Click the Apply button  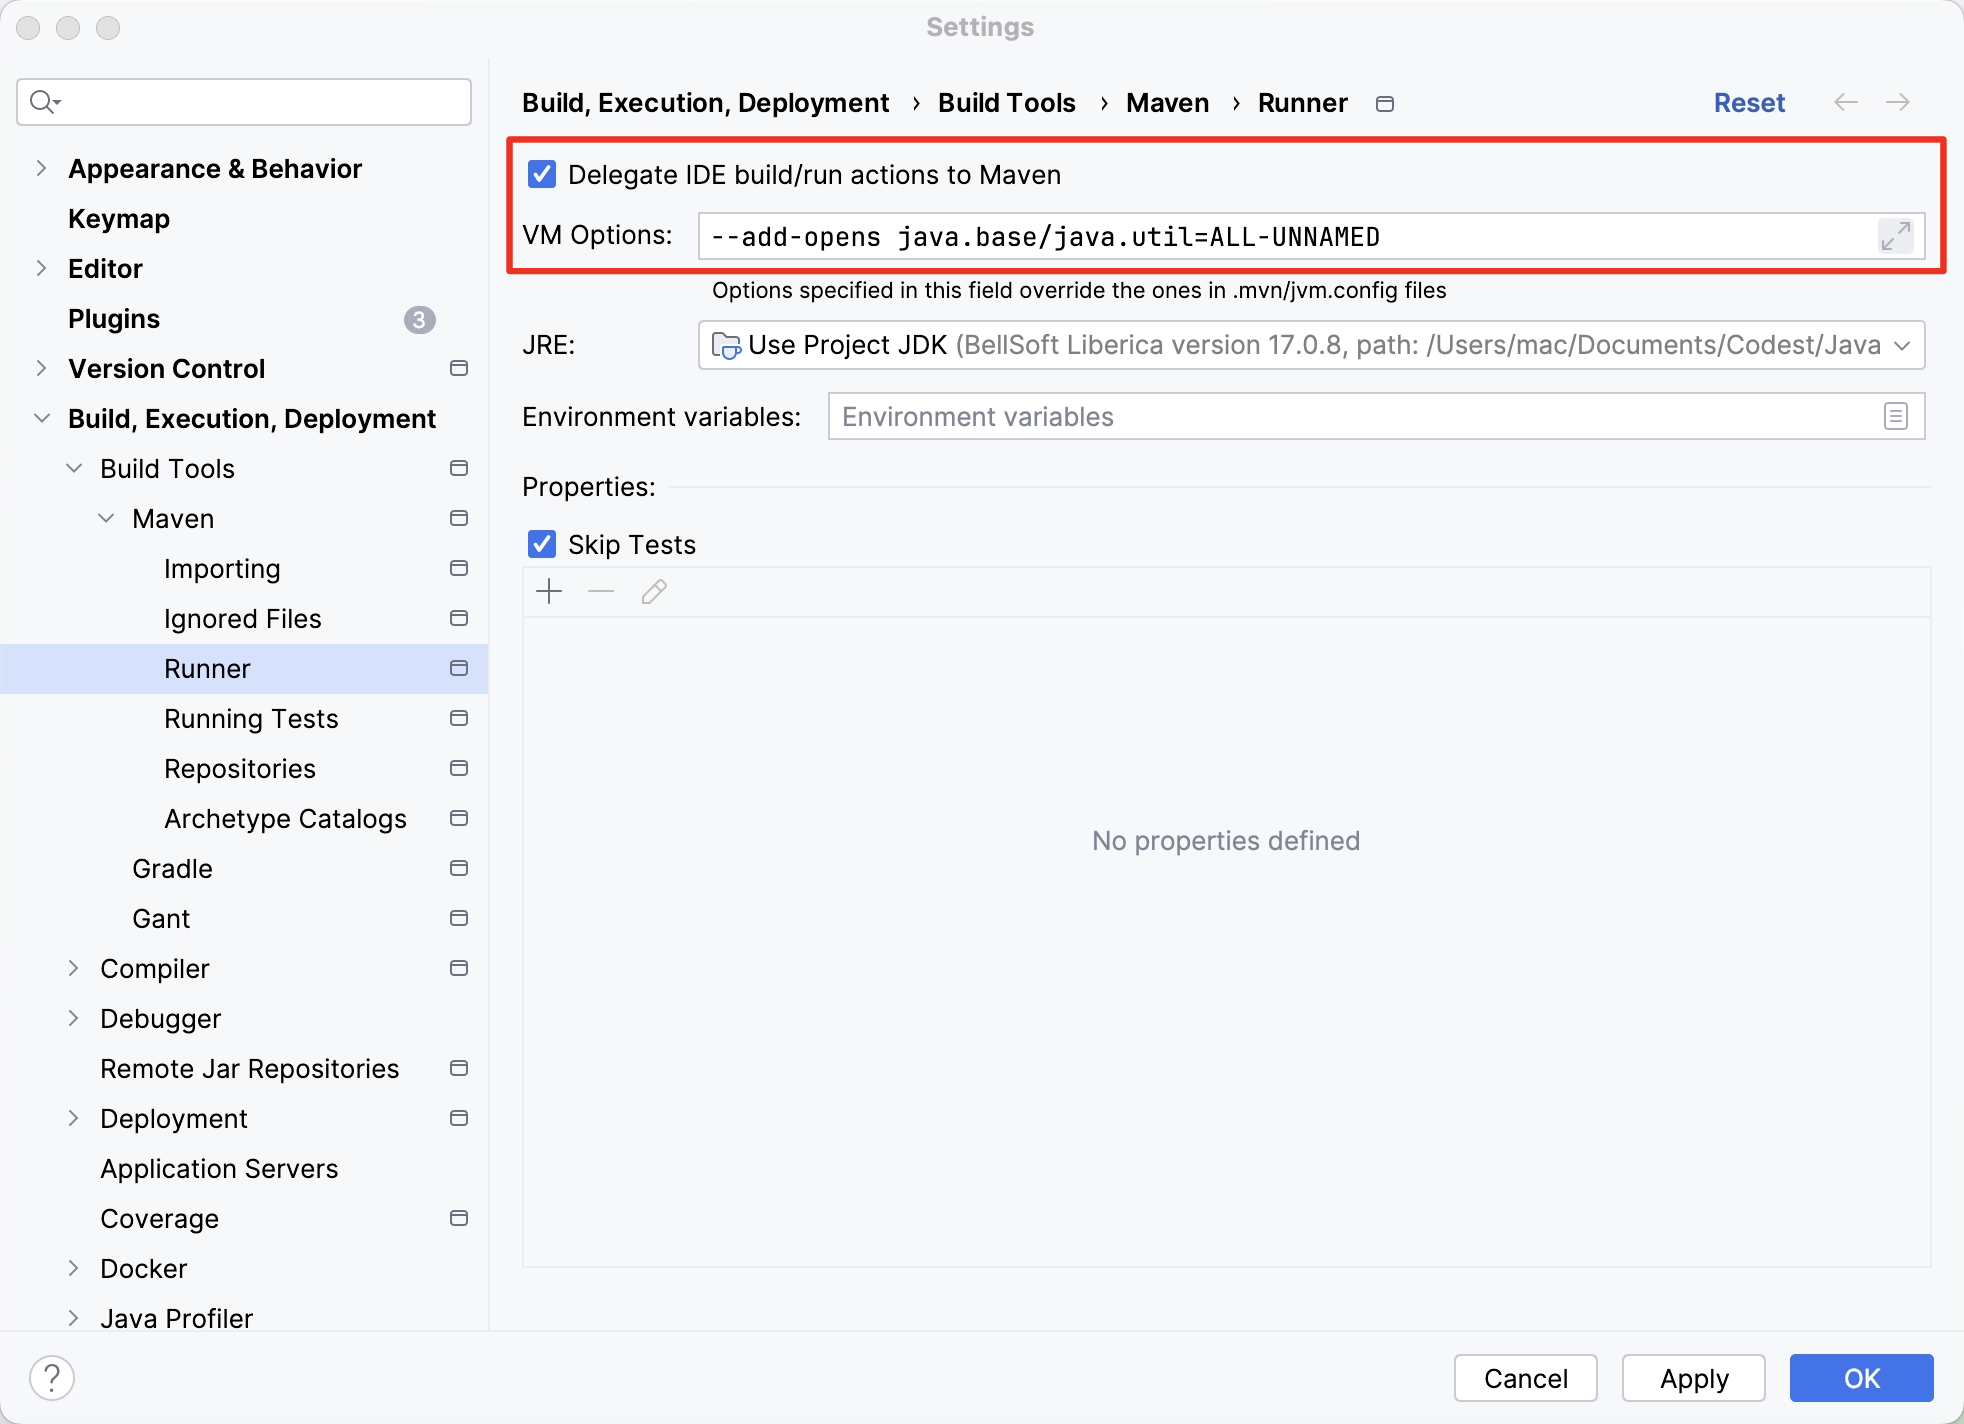[1693, 1378]
